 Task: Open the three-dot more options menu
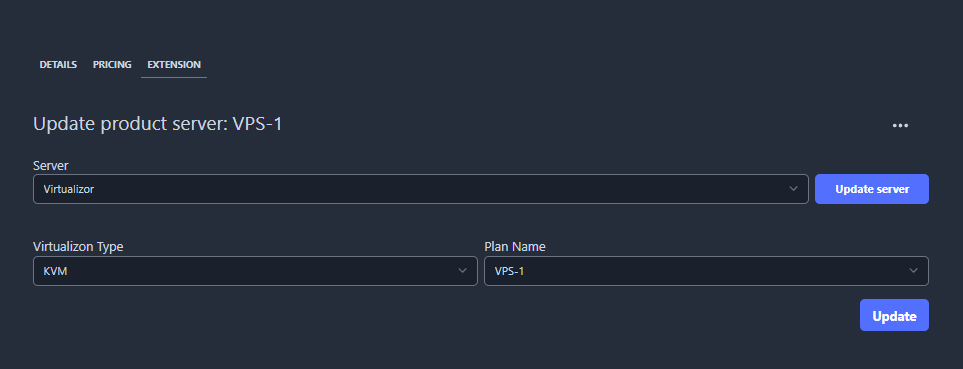point(900,125)
